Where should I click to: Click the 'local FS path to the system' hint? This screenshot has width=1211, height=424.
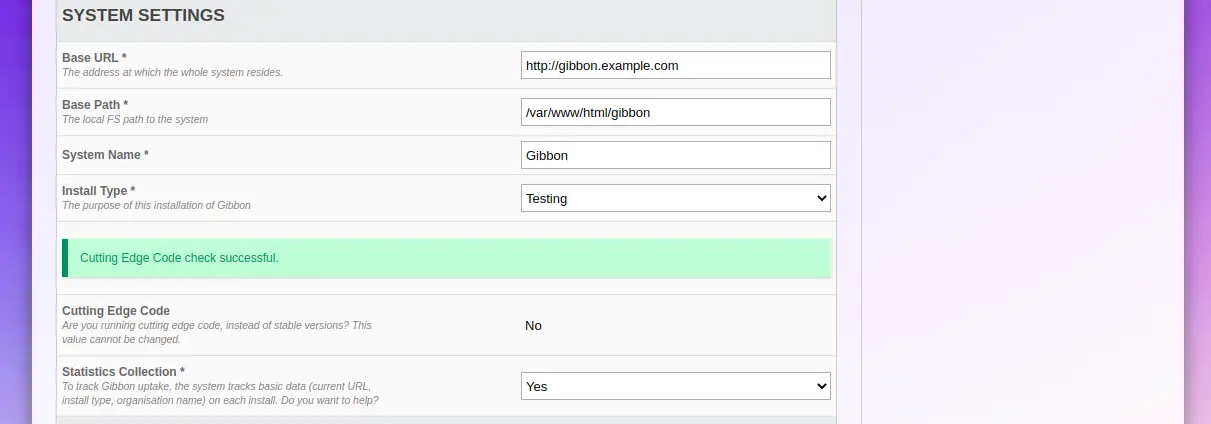(135, 119)
